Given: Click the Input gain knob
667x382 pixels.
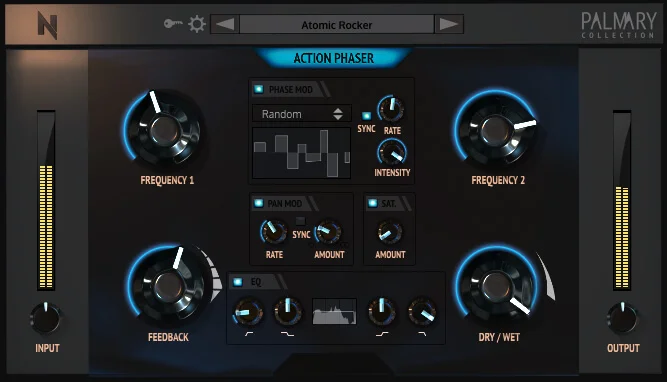Looking at the screenshot, I should [x=46, y=318].
